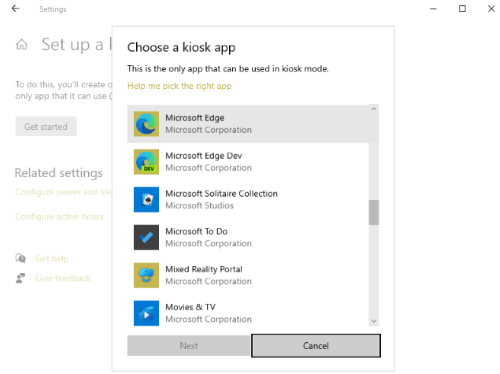Image resolution: width=500 pixels, height=374 pixels.
Task: Select the Microsoft Edge app icon
Action: coord(146,124)
